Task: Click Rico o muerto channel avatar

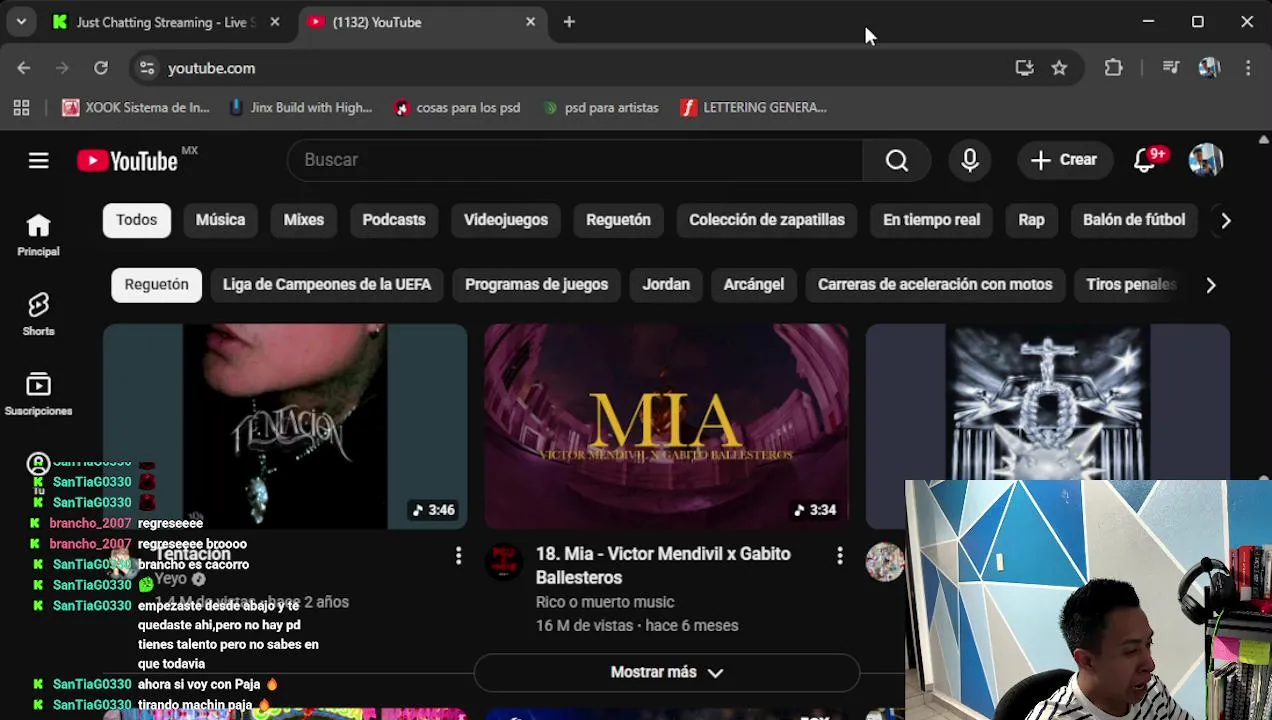Action: (503, 562)
